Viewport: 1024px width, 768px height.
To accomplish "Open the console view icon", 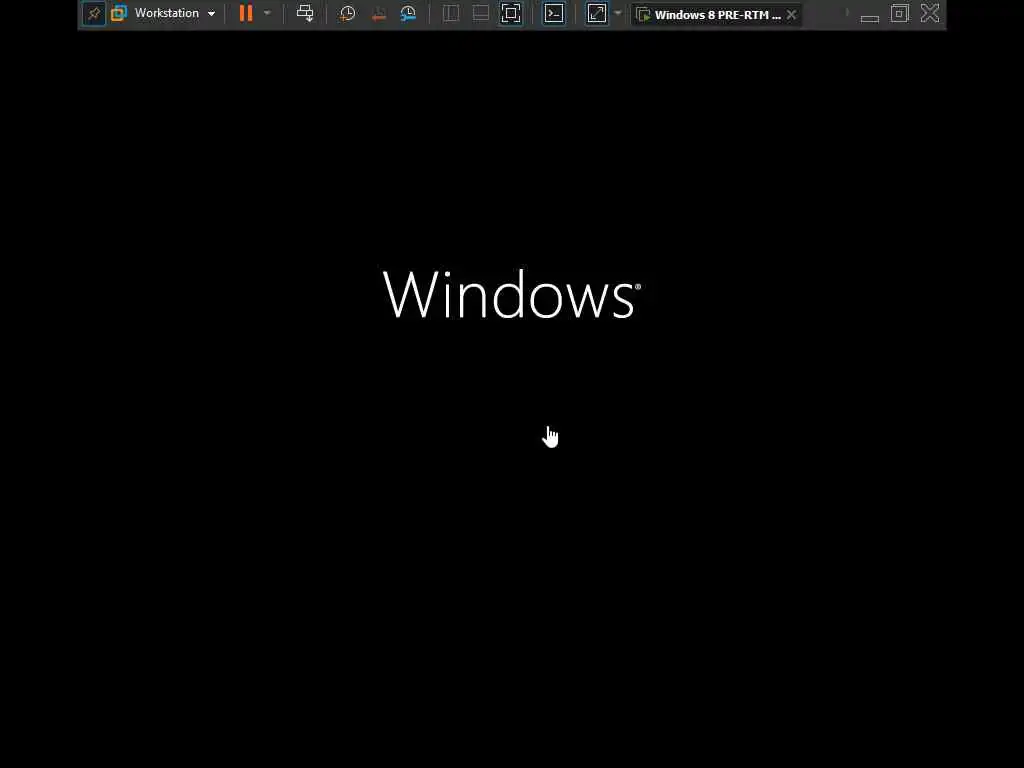I will (x=554, y=13).
